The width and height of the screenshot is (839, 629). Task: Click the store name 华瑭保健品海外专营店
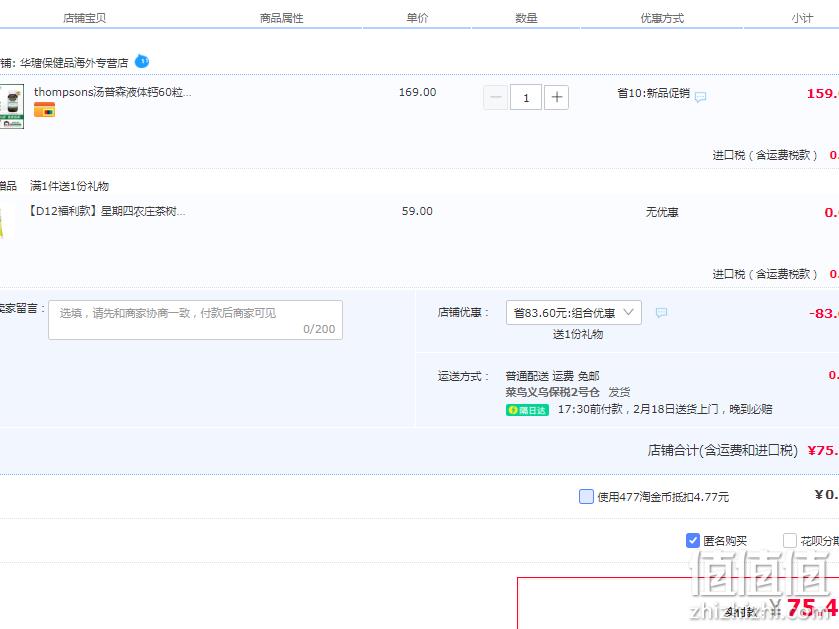(x=74, y=63)
